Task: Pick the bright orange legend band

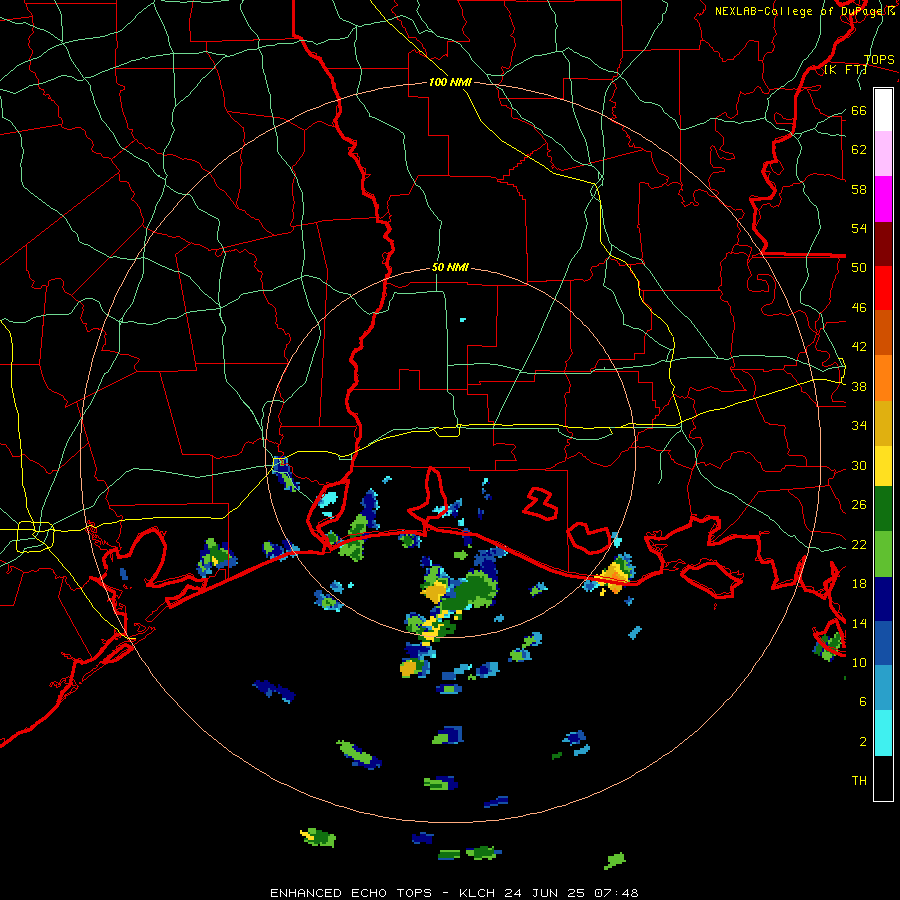Action: (883, 378)
